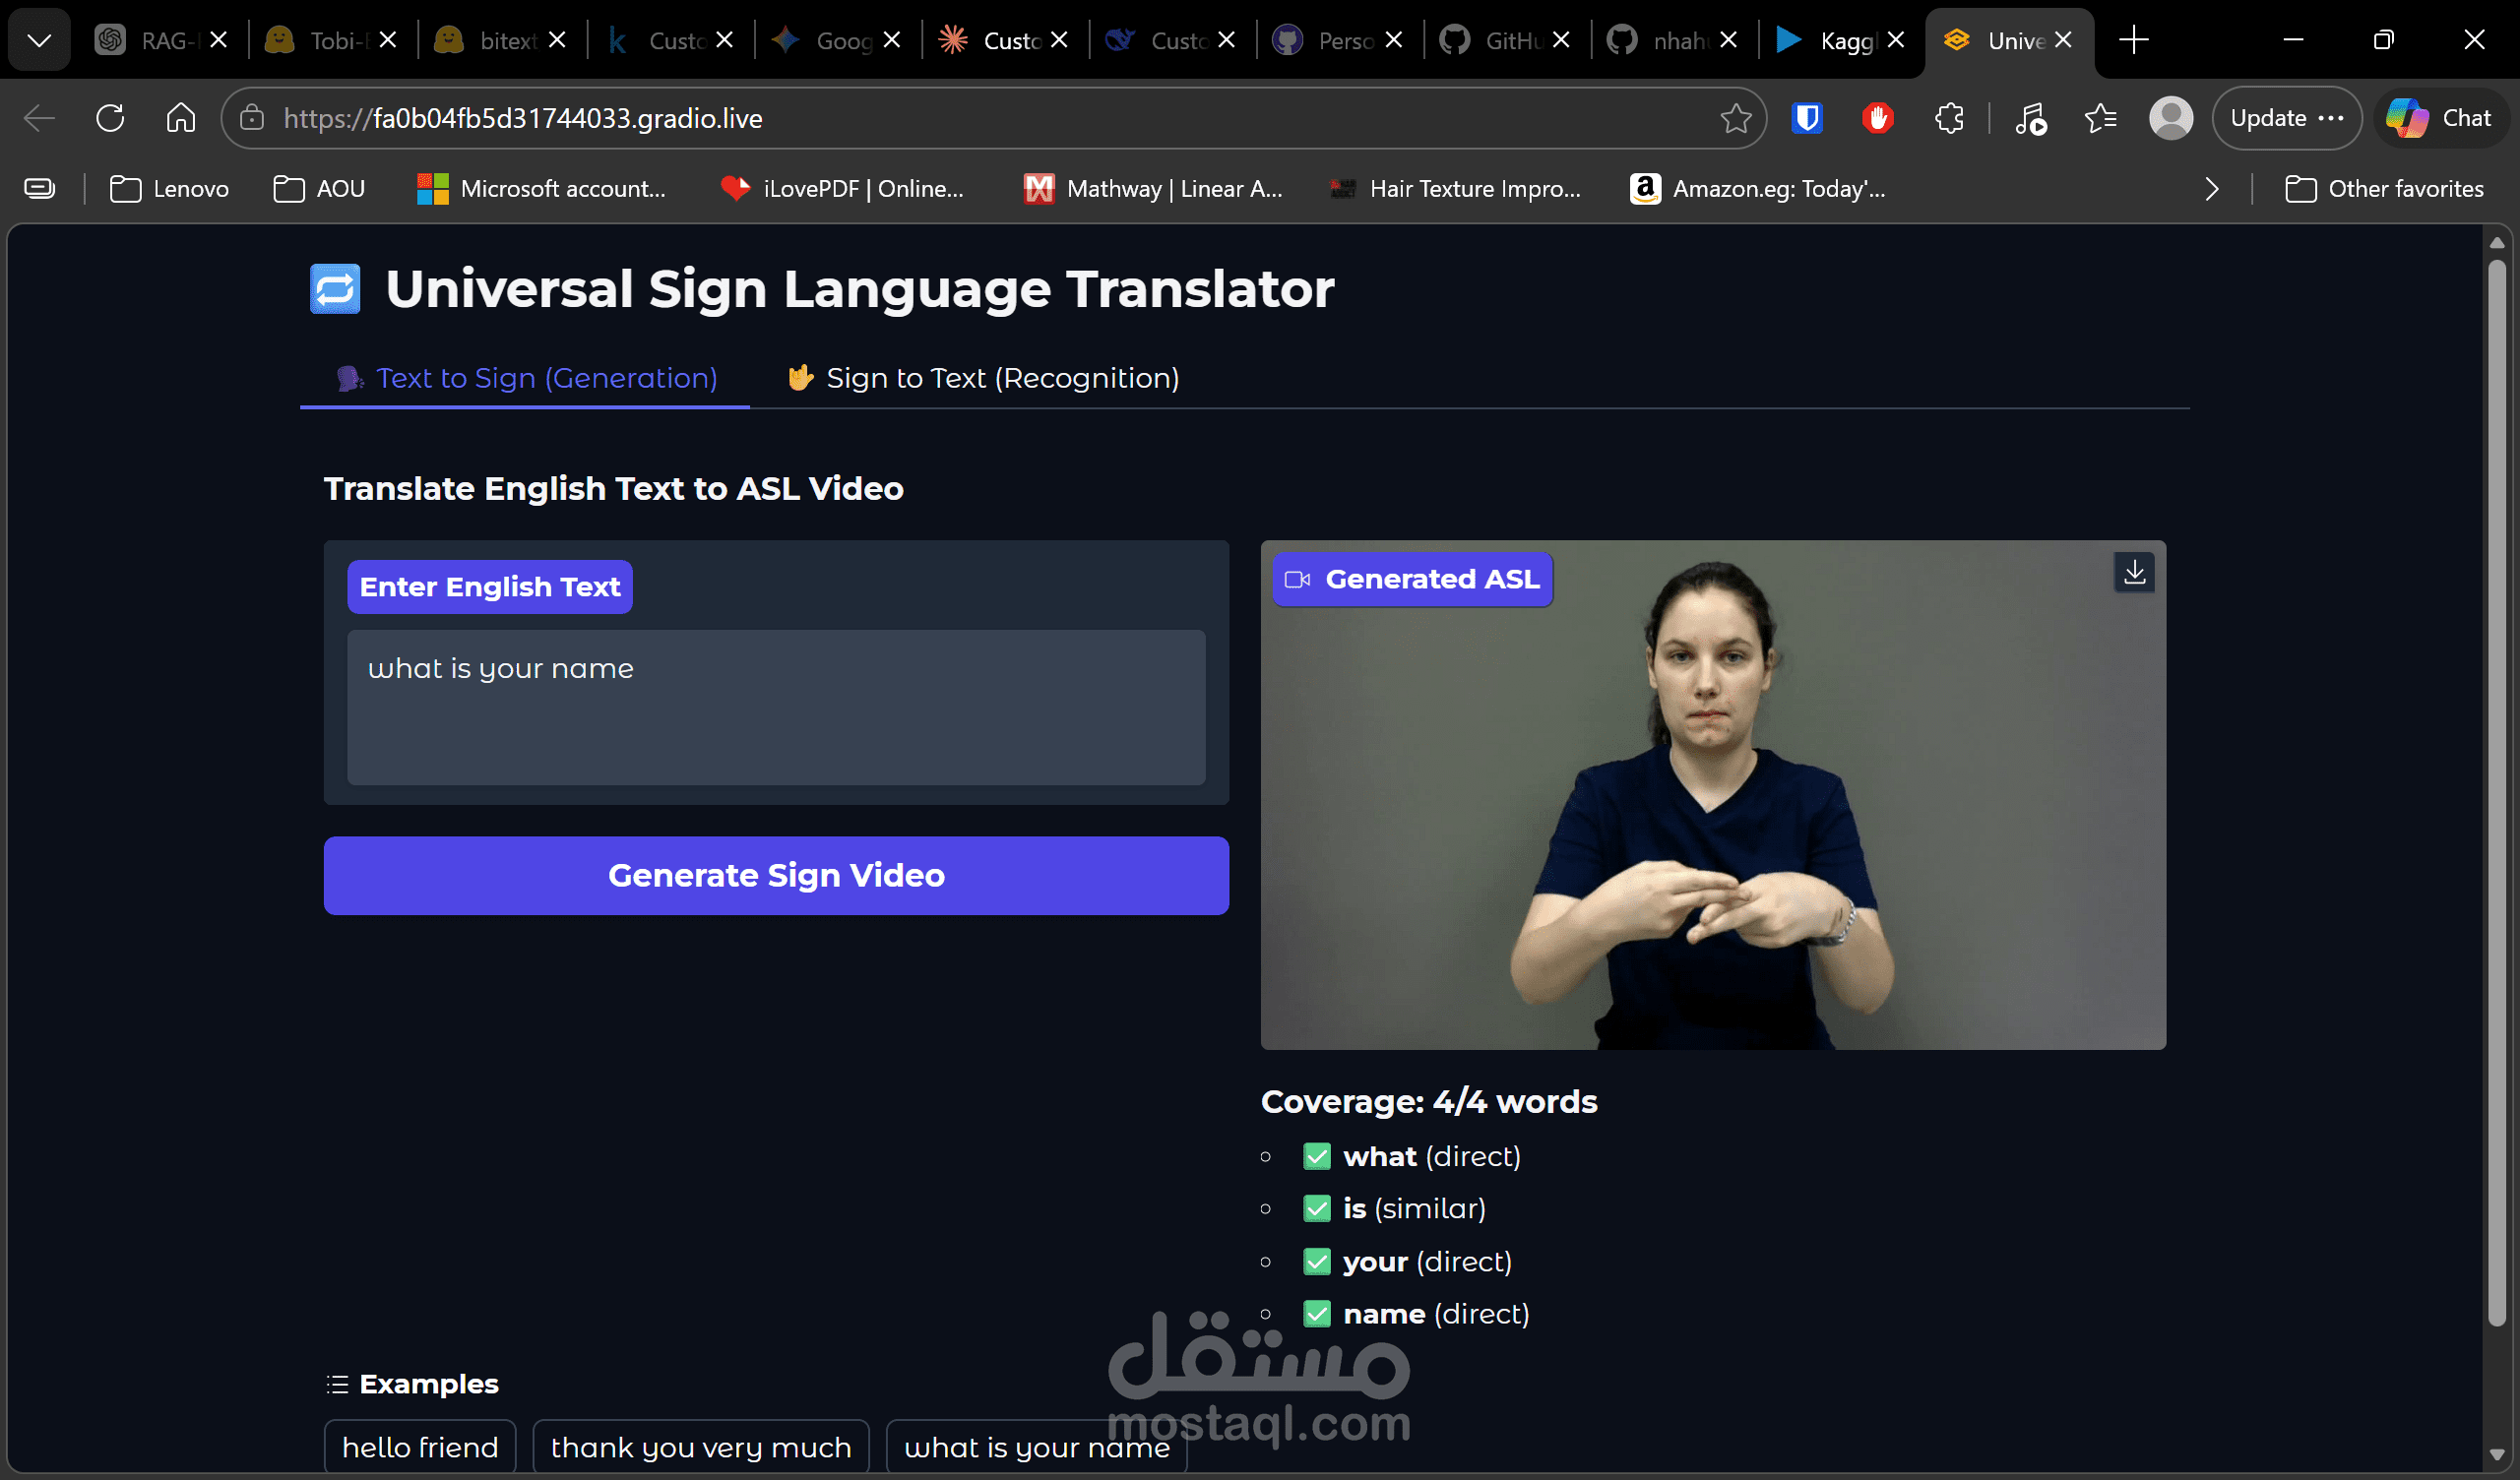Select the 'thank you very much' example
Image resolution: width=2520 pixels, height=1480 pixels.
pos(700,1446)
